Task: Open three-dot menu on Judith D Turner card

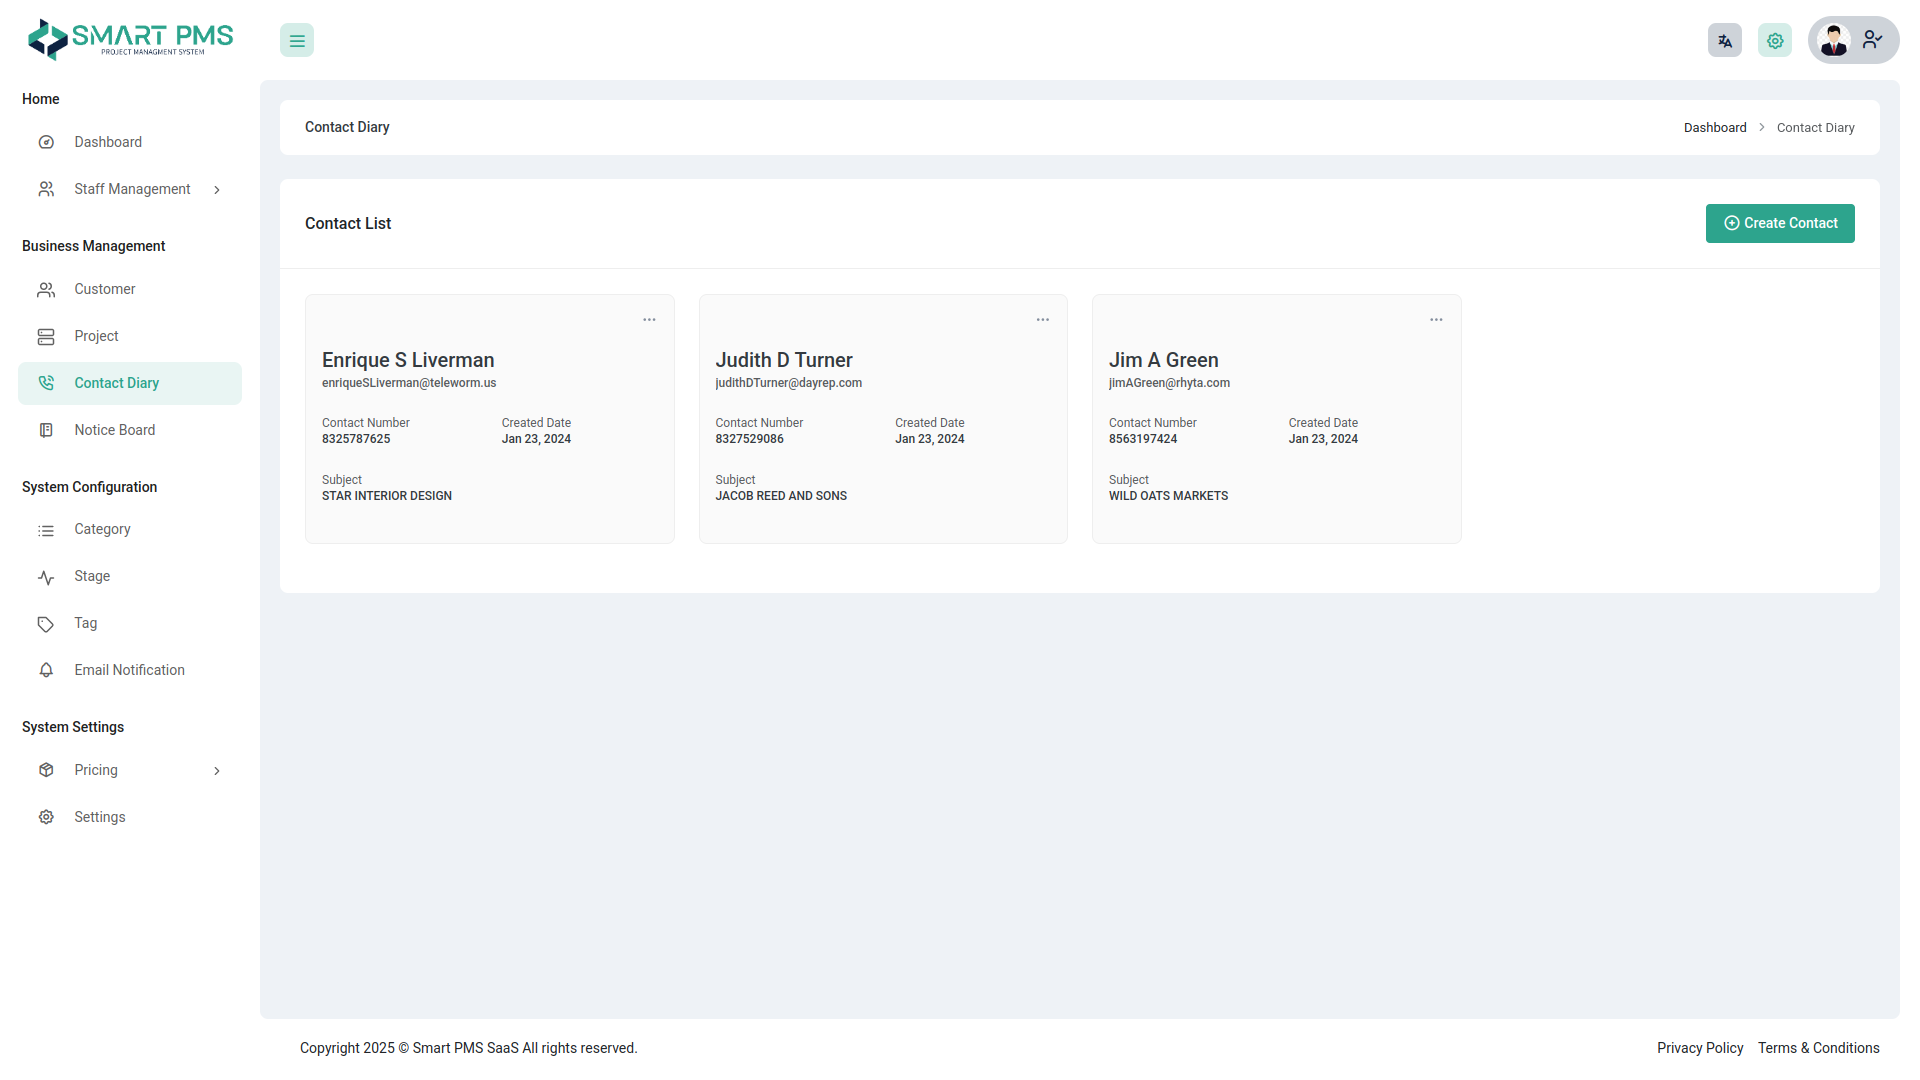Action: pyautogui.click(x=1042, y=320)
